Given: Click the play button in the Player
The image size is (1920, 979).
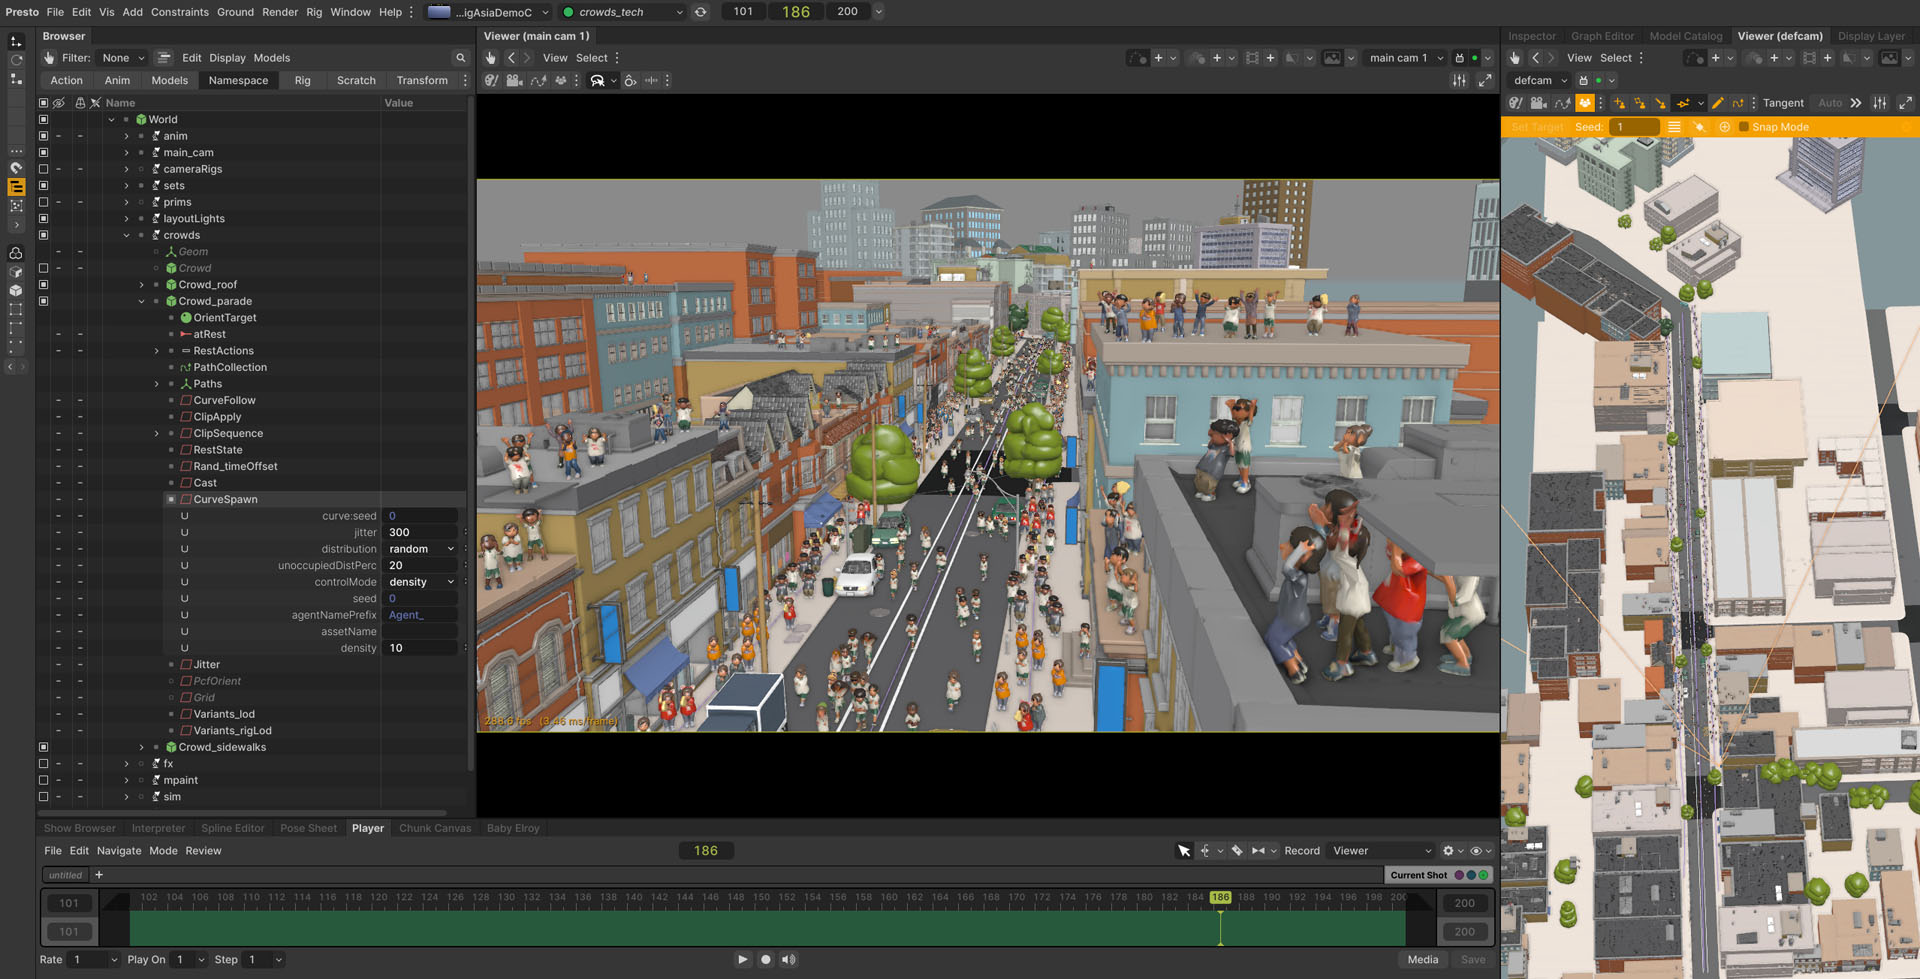Looking at the screenshot, I should click(x=742, y=959).
